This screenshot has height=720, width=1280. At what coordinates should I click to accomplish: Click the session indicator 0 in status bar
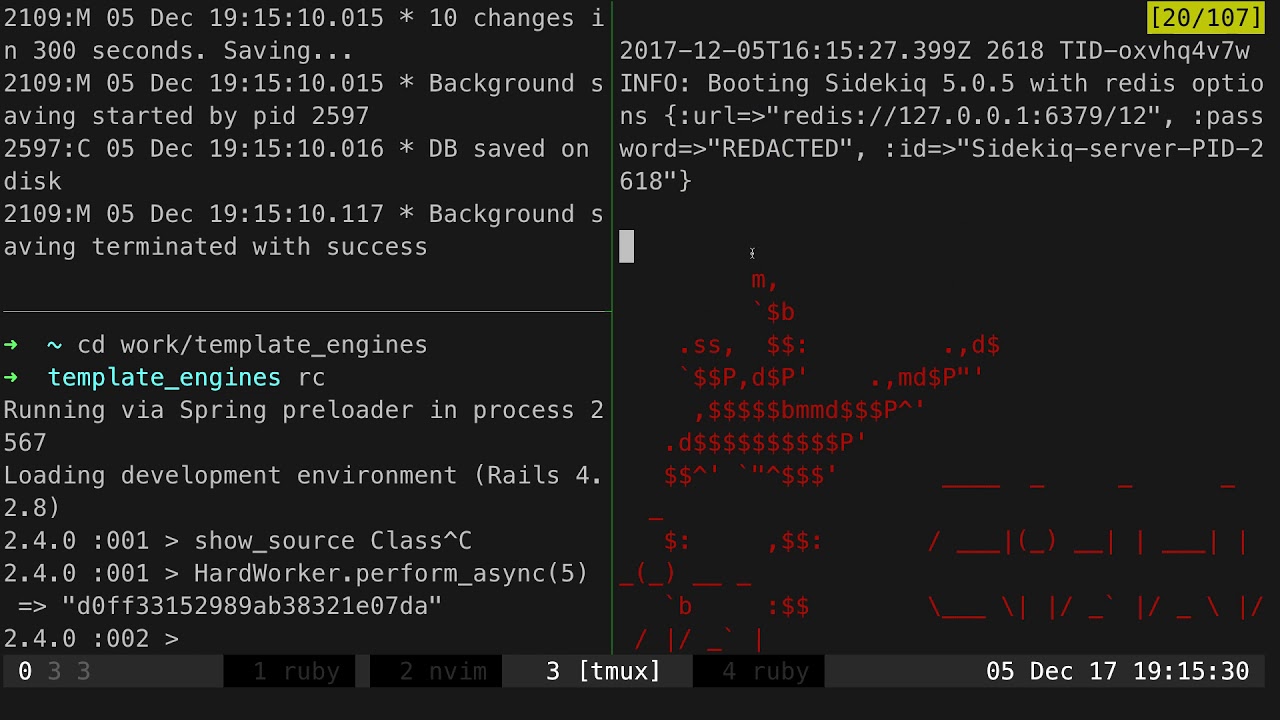click(25, 671)
